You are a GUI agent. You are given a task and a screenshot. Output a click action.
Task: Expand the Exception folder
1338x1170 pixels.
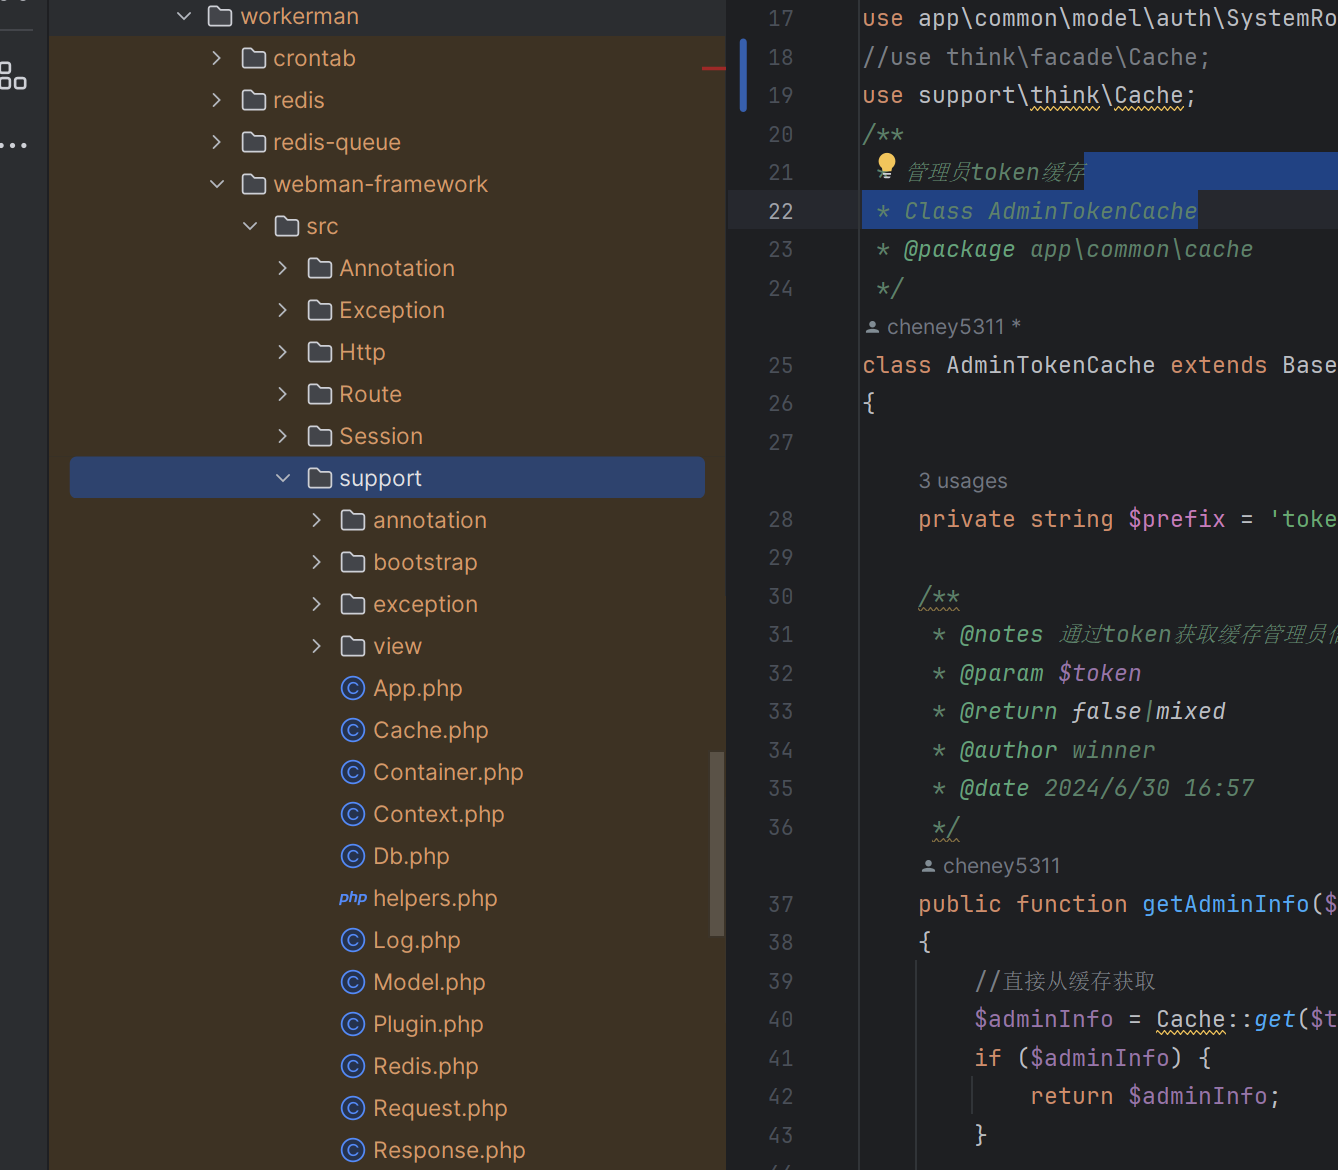tap(283, 310)
